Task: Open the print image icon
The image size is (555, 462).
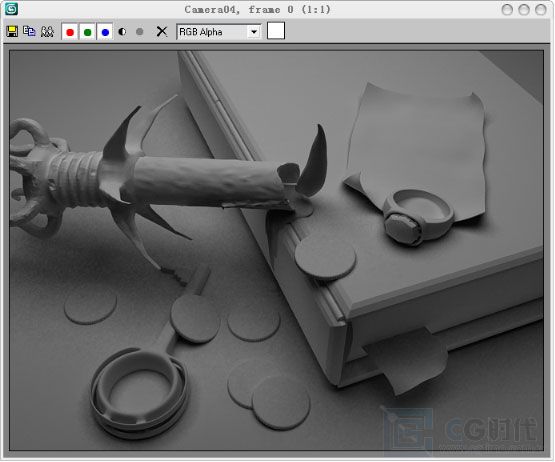Action: tap(47, 32)
